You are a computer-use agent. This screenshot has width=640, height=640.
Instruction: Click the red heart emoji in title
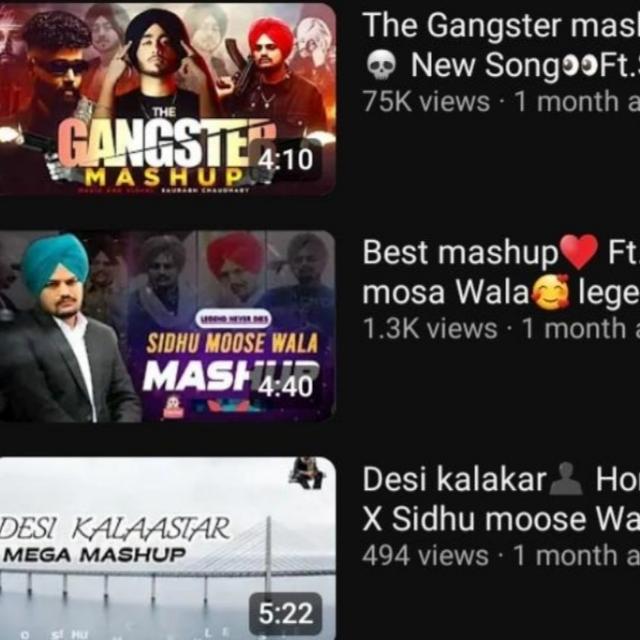579,252
